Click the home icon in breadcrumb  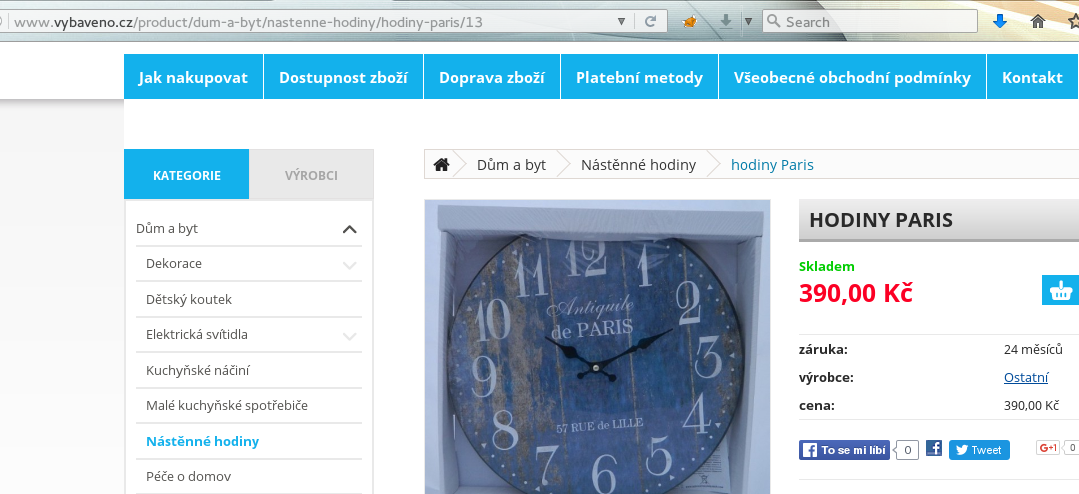click(441, 165)
